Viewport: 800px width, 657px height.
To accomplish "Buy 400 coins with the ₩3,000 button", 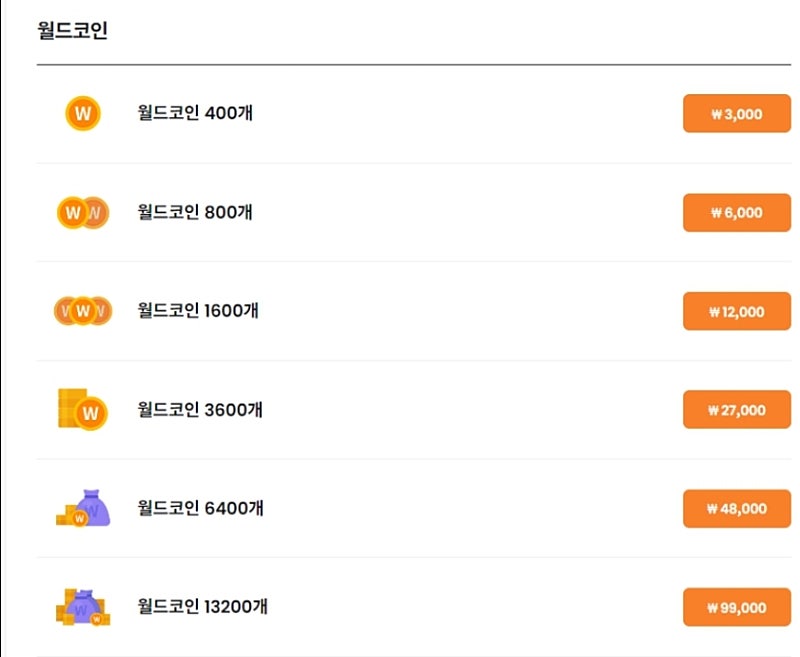I will [737, 113].
